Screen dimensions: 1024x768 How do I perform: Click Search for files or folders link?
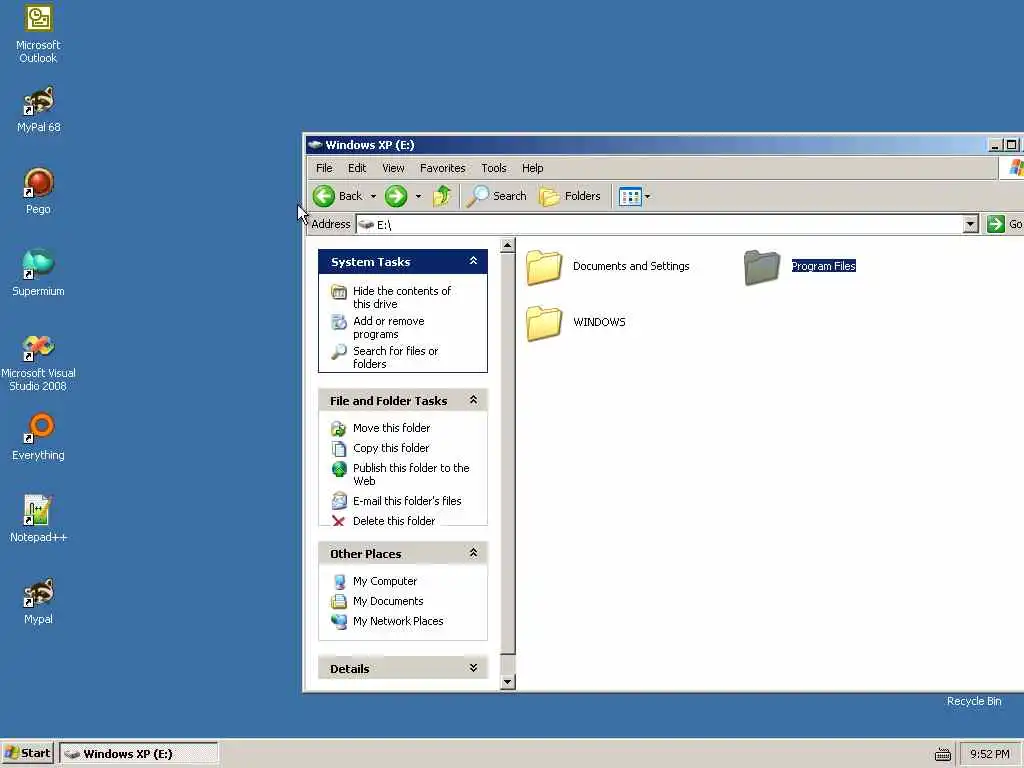click(x=395, y=357)
